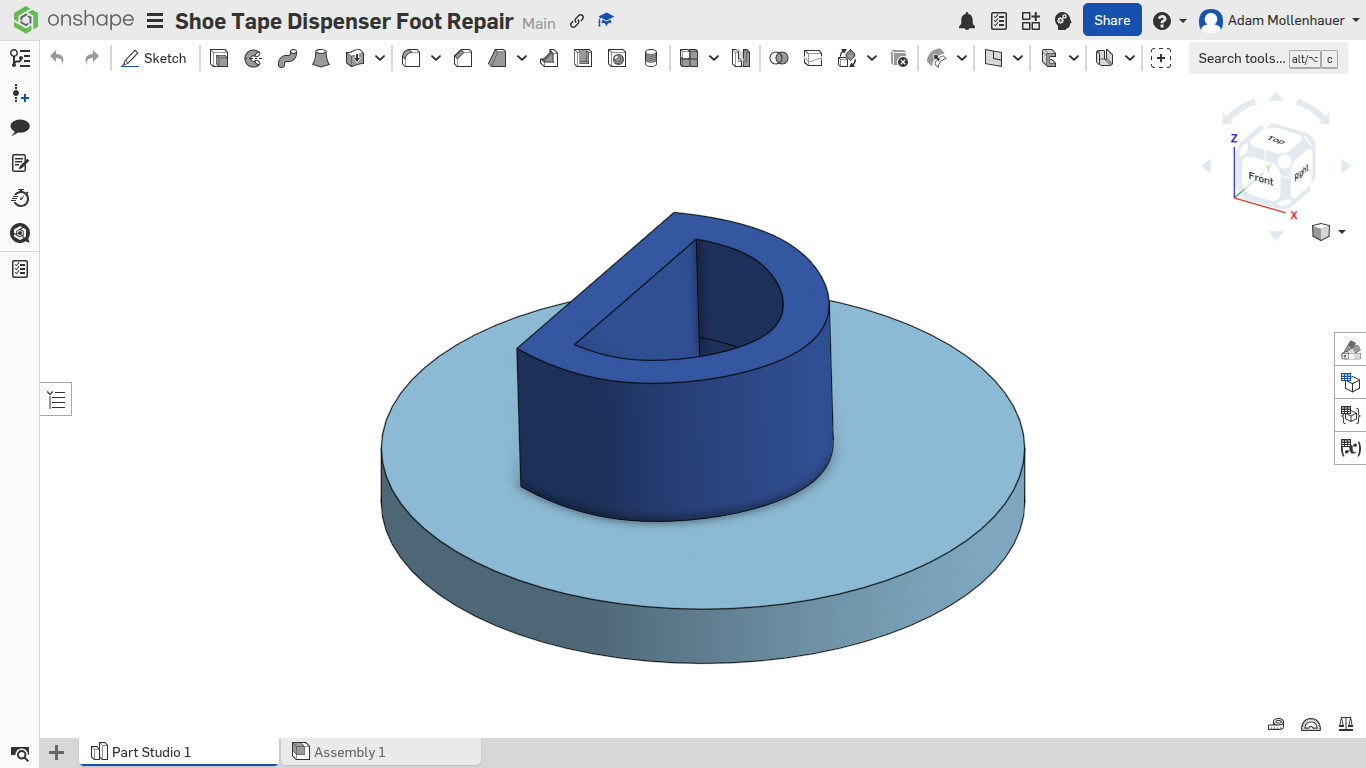Open the variable table (x) panel icon
Screen dimensions: 1366x768
click(1351, 447)
